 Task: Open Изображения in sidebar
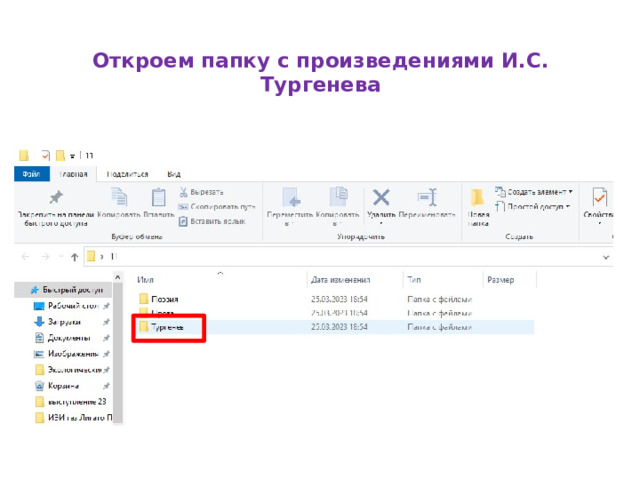coord(67,354)
